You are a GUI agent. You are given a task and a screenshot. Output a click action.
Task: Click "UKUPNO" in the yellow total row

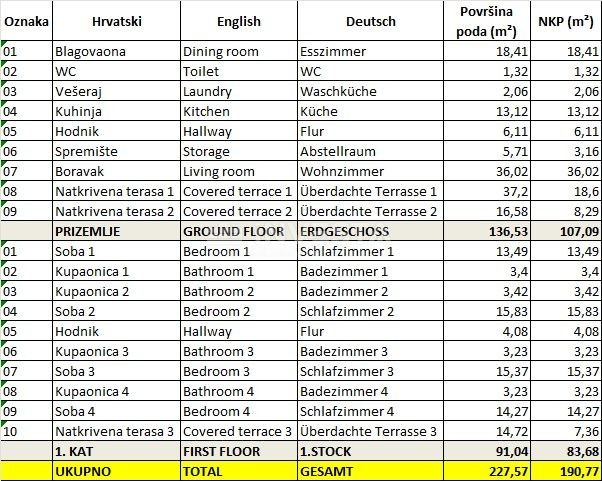coord(83,470)
